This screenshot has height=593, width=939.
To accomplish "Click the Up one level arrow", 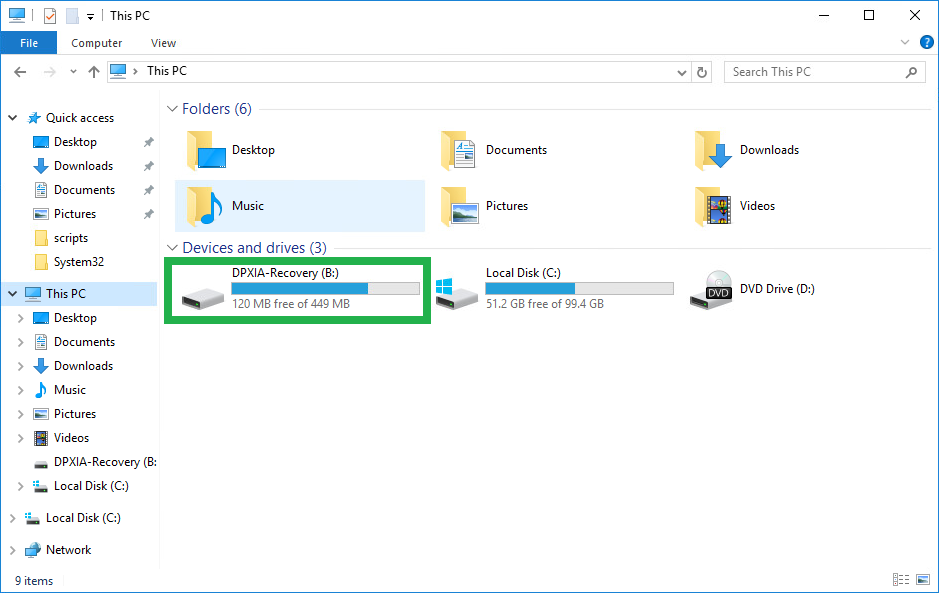I will [94, 72].
